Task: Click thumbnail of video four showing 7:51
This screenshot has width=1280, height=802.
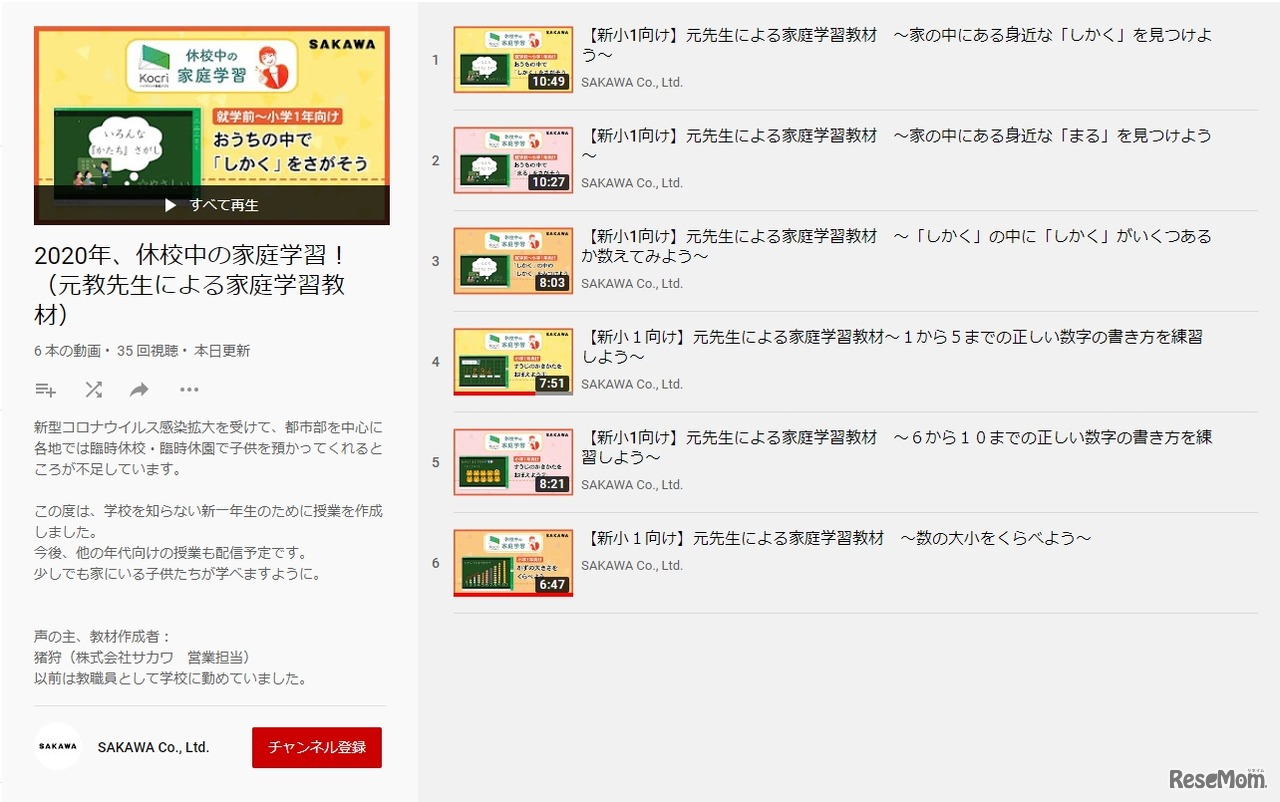Action: (513, 361)
